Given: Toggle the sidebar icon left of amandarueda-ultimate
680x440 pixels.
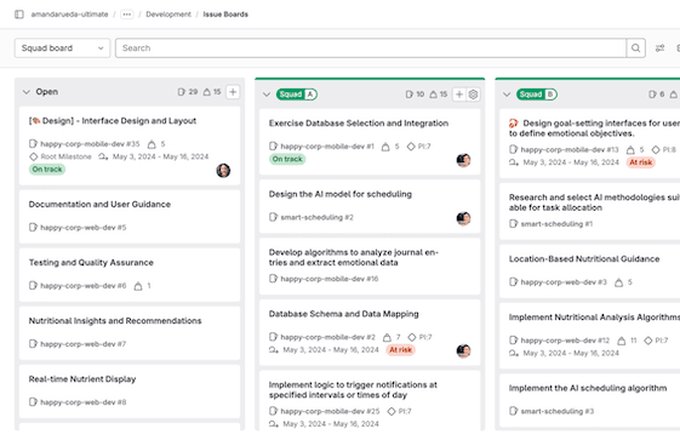Looking at the screenshot, I should coord(19,14).
